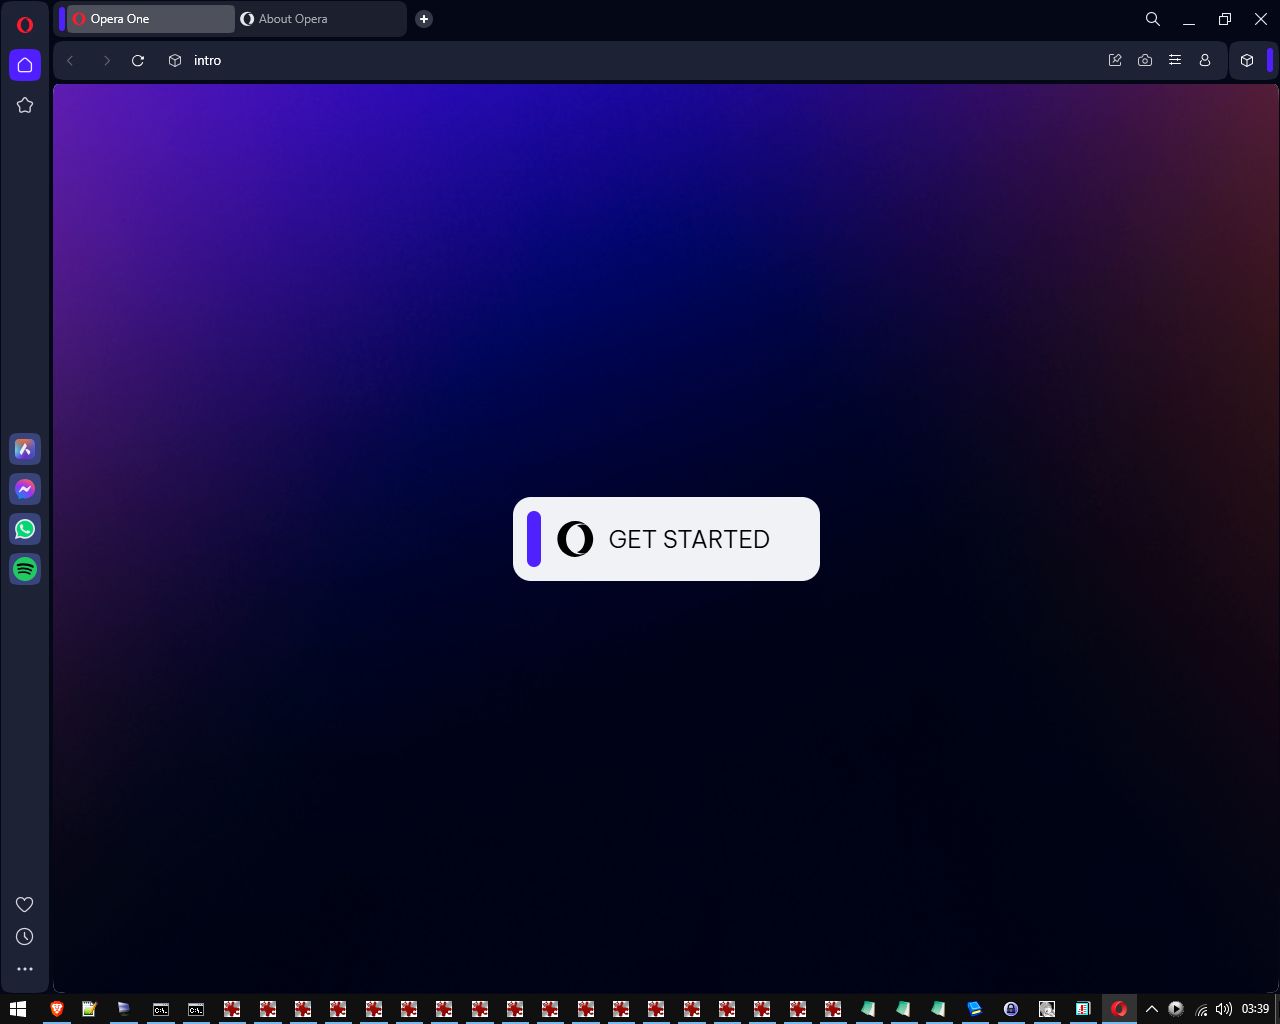Go to the Start Page home icon
The width and height of the screenshot is (1280, 1024).
[25, 65]
